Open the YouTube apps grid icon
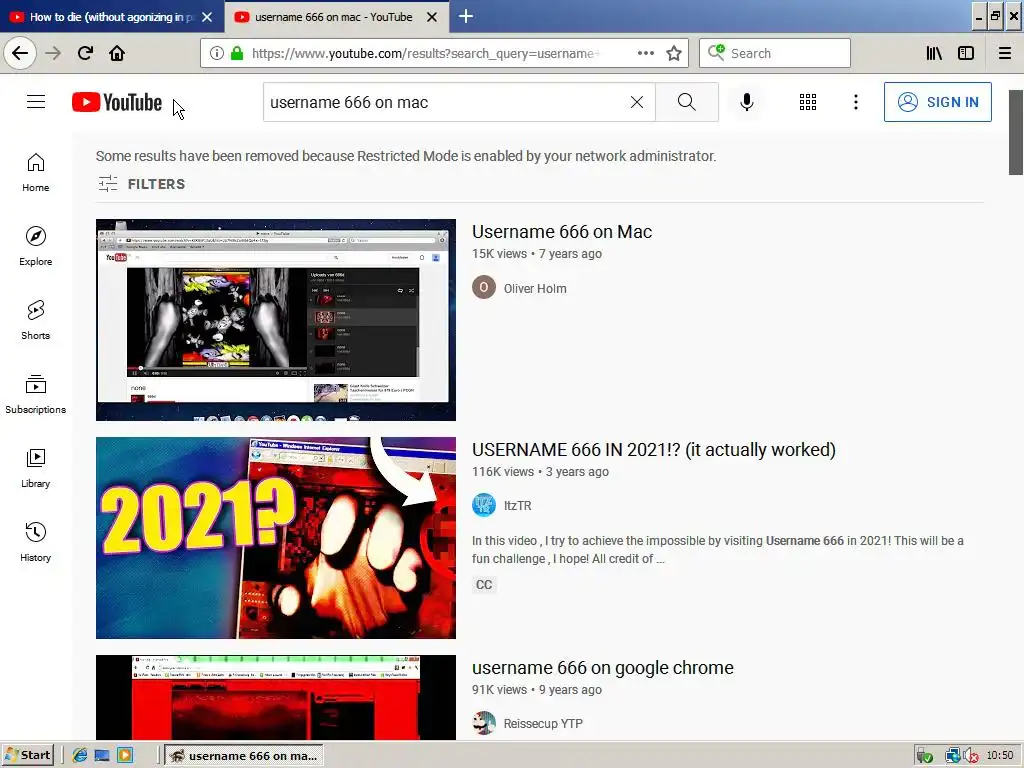The width and height of the screenshot is (1024, 768). (x=808, y=102)
